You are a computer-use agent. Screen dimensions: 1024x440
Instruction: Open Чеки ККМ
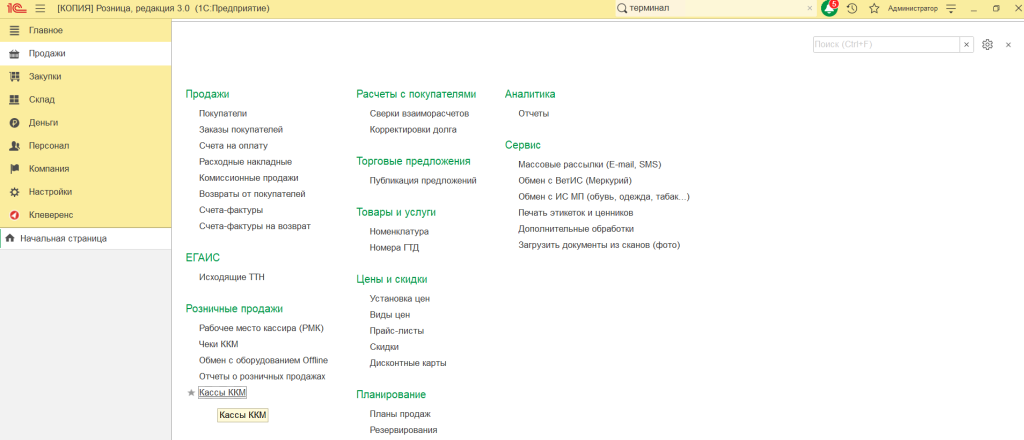click(219, 344)
